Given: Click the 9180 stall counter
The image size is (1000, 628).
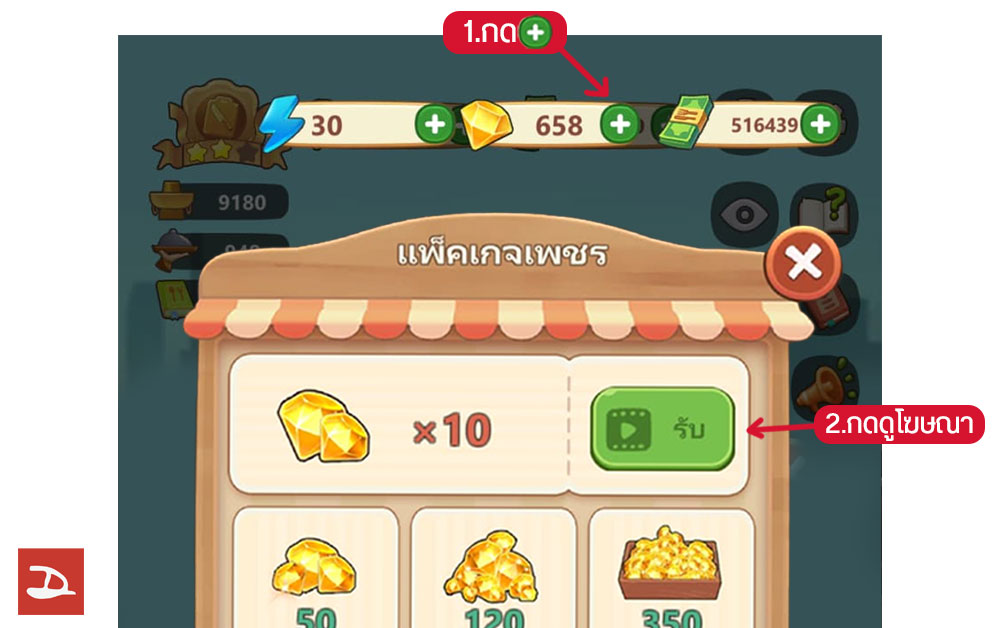Looking at the screenshot, I should (219, 202).
